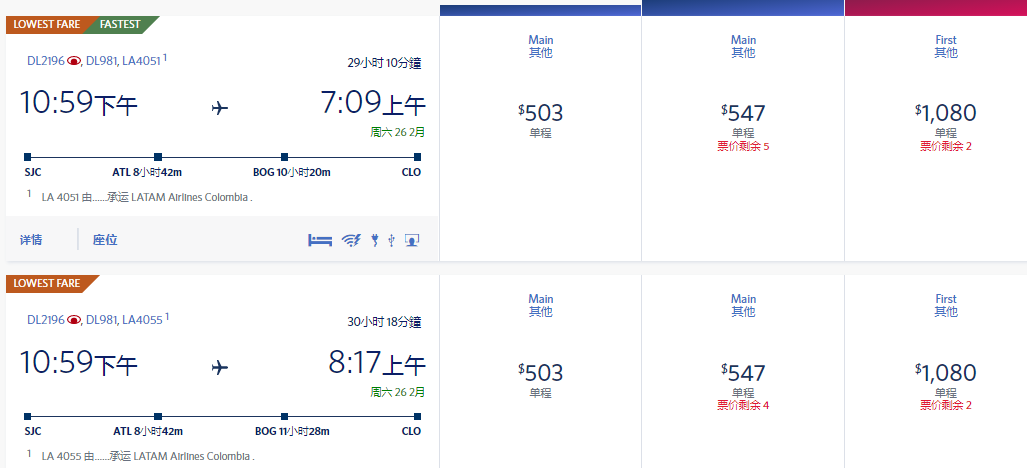This screenshot has width=1027, height=468.
Task: Click the red-eye icon beside DL2196 in the LA4051 itinerary
Action: [x=73, y=61]
